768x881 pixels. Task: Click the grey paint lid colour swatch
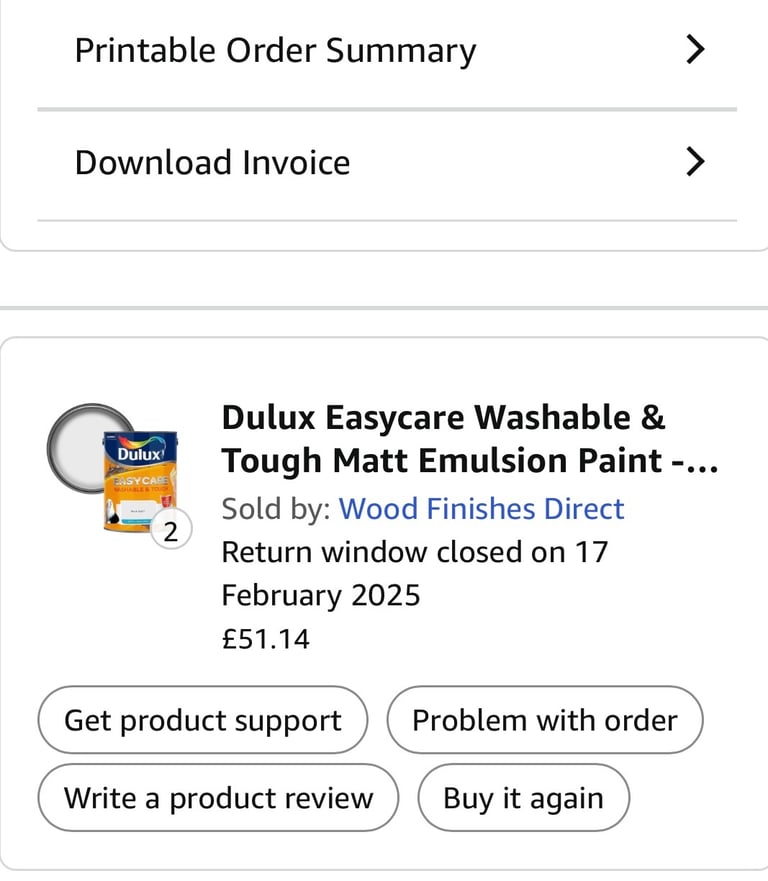(84, 441)
